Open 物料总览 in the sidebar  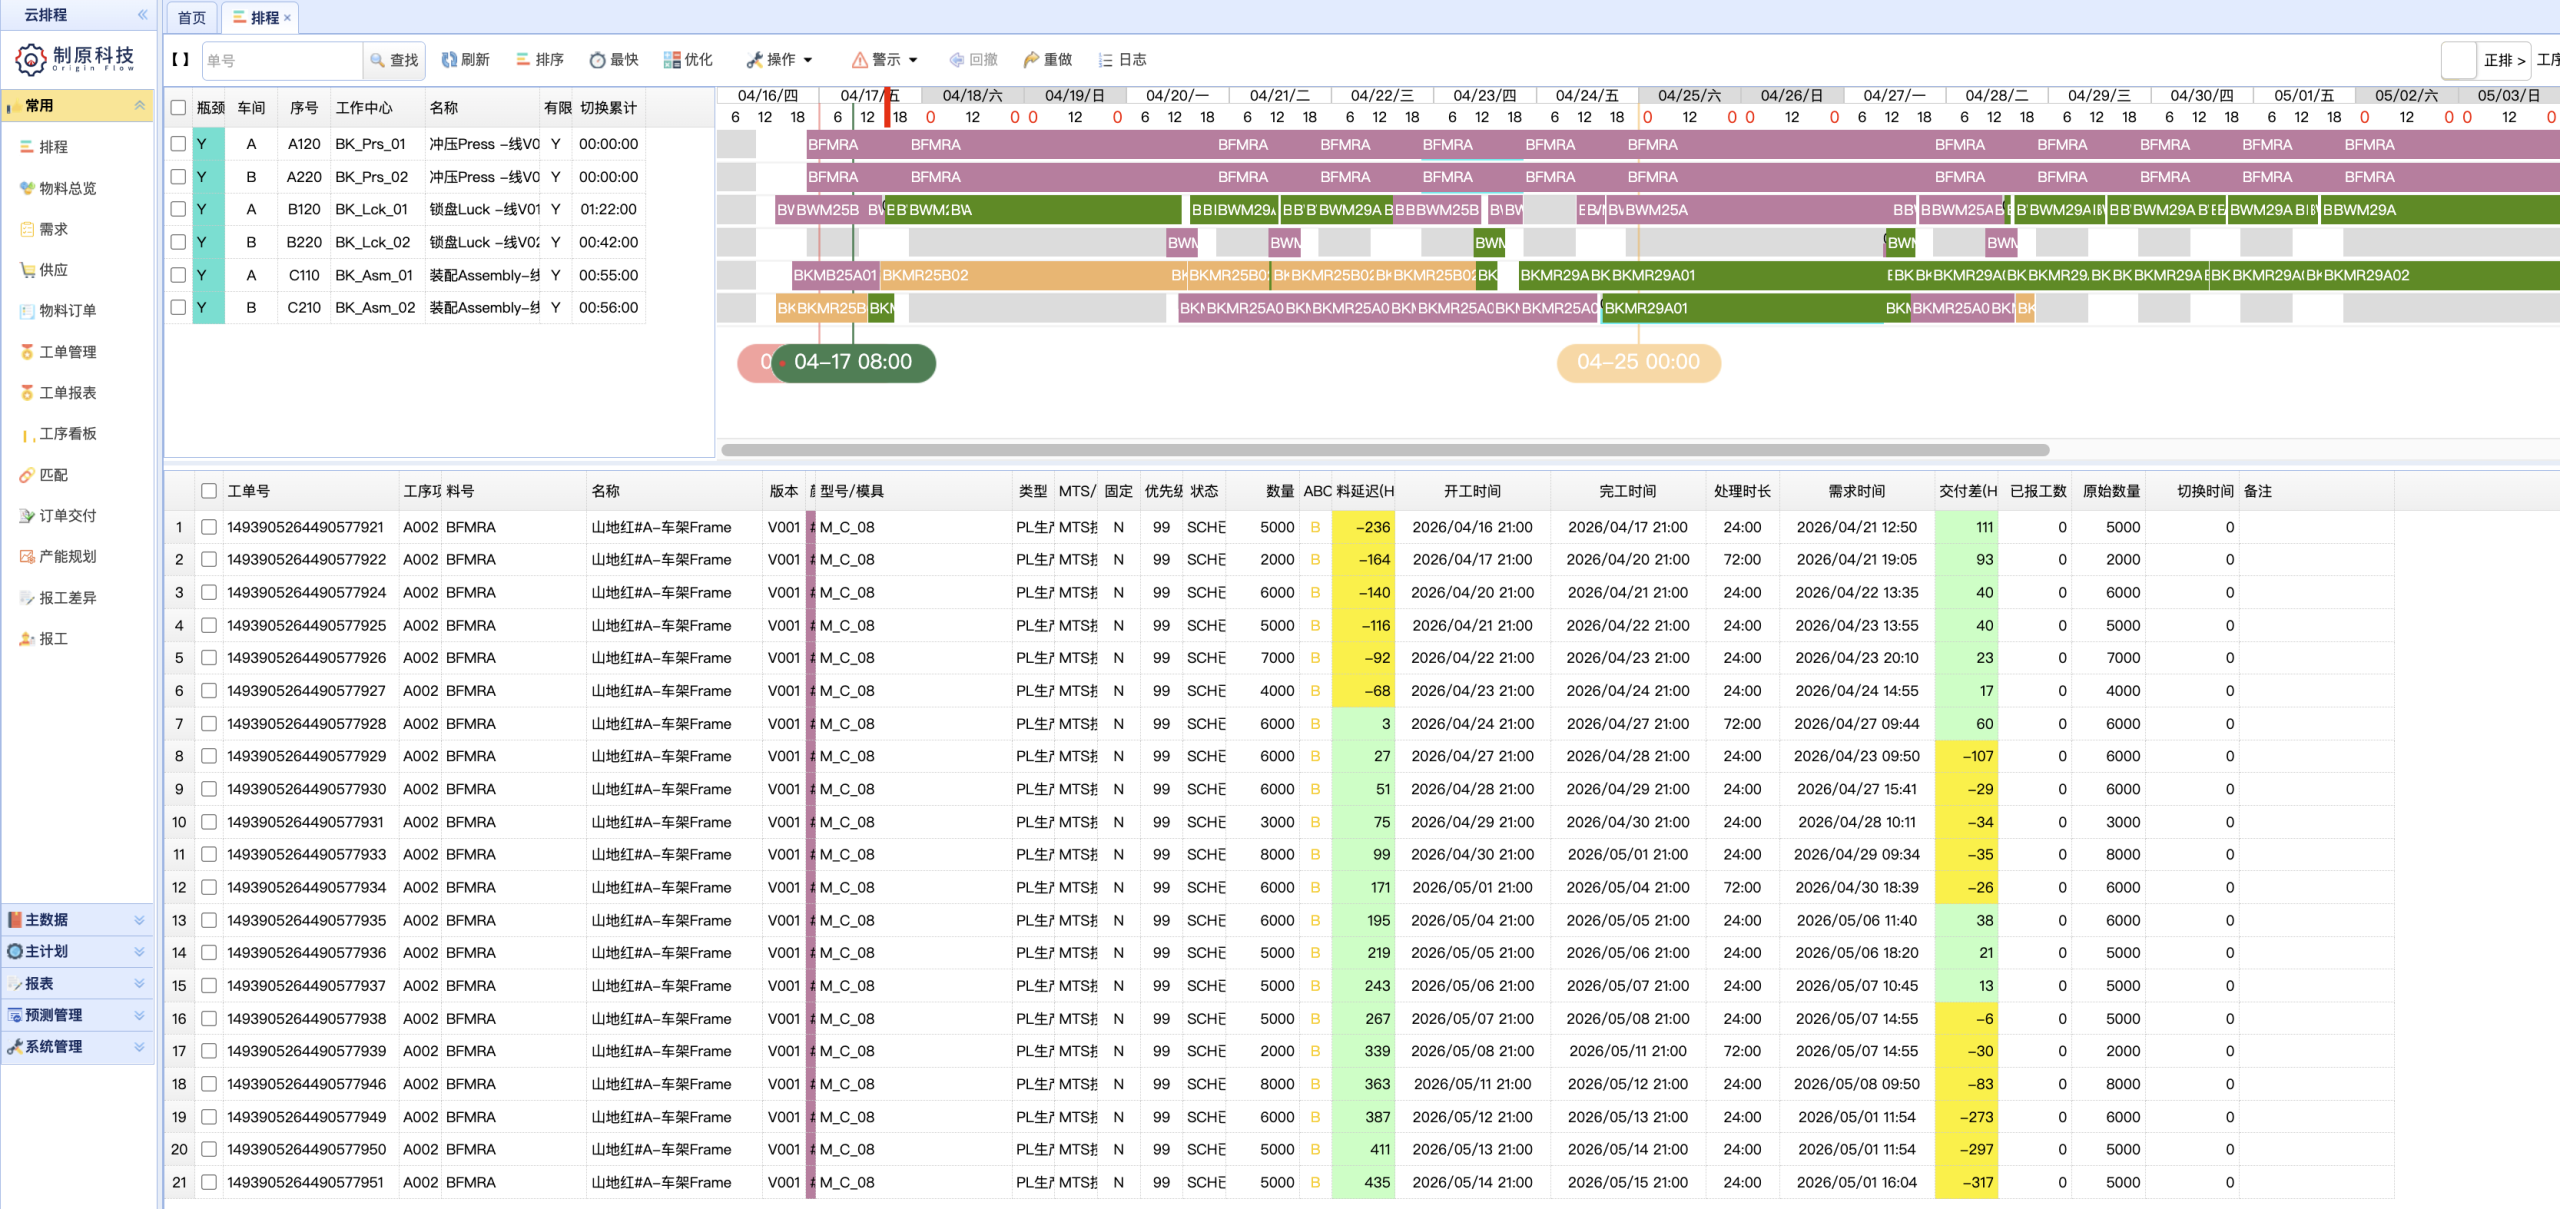point(67,188)
